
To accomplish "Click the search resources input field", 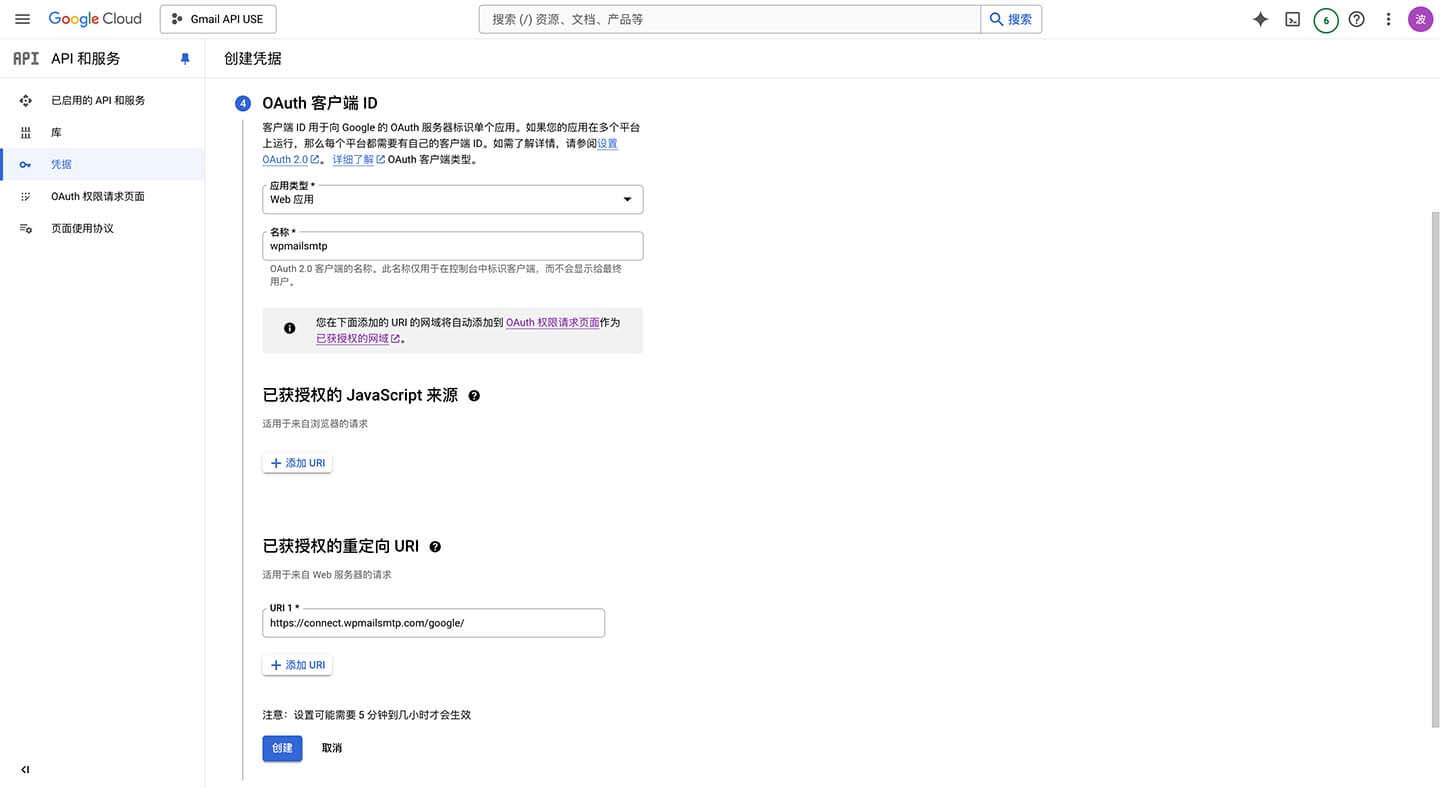I will 730,19.
